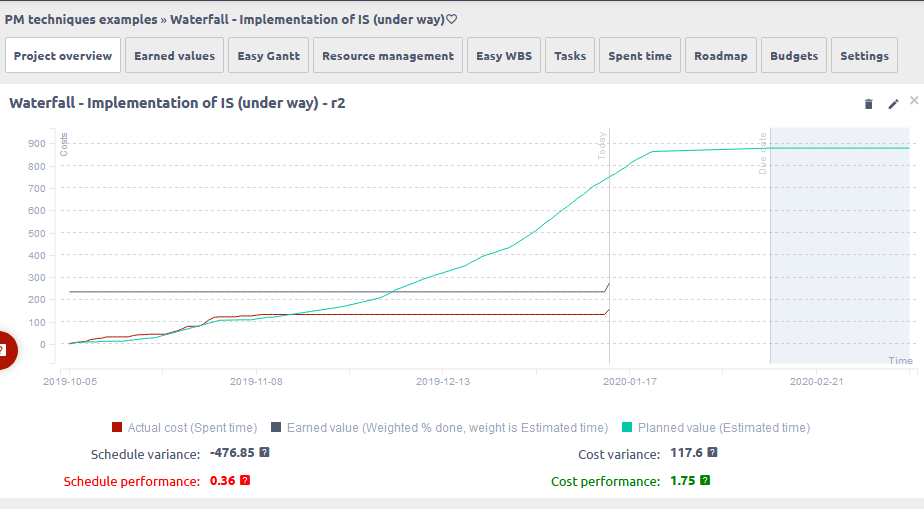Viewport: 924px width, 509px height.
Task: Click the favorite heart icon beside project title
Action: (x=451, y=19)
